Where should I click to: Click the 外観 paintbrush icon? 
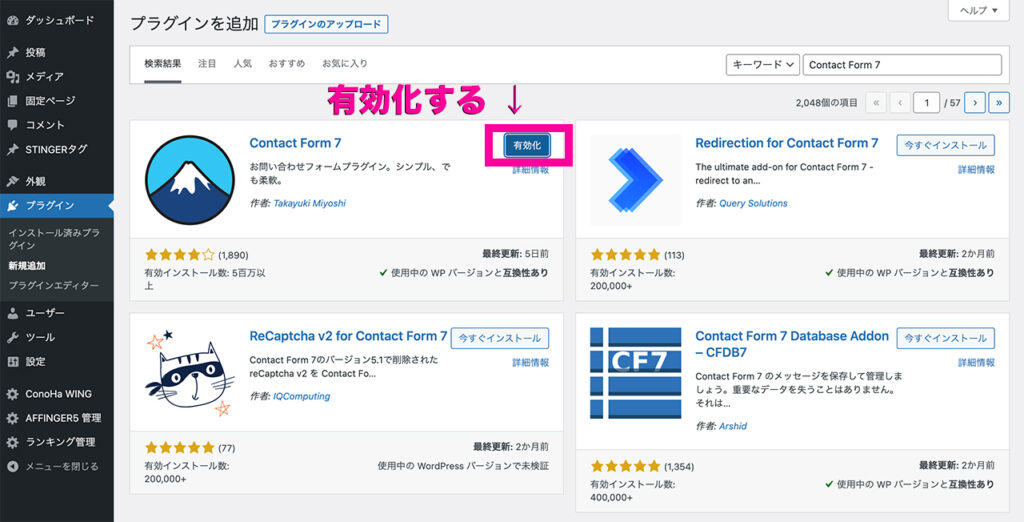point(12,181)
